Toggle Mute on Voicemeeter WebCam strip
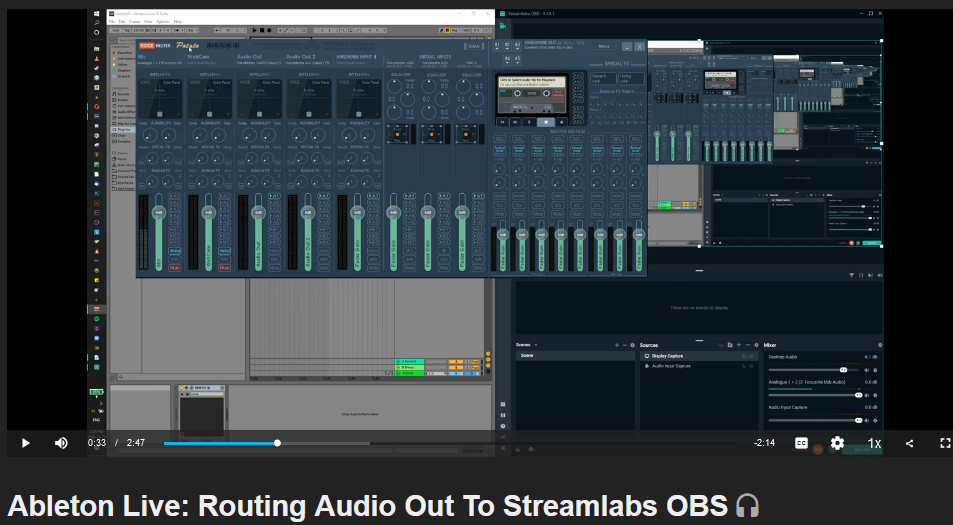The image size is (953, 525). pos(224,267)
